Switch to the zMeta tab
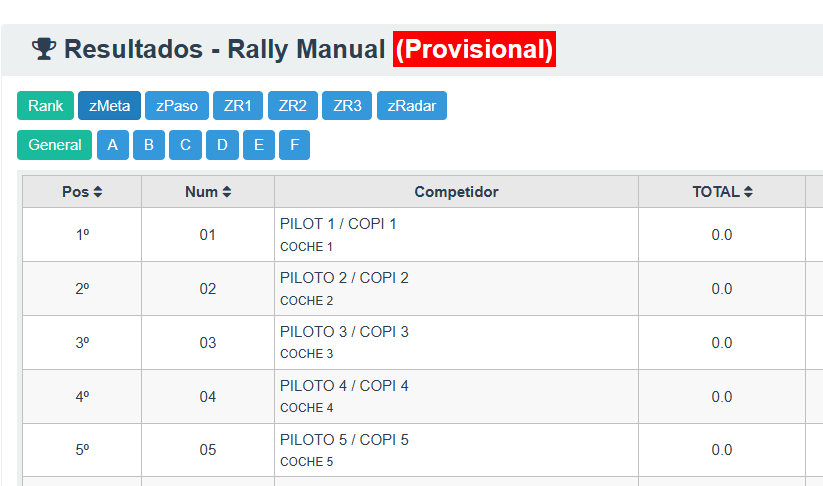 (x=109, y=106)
